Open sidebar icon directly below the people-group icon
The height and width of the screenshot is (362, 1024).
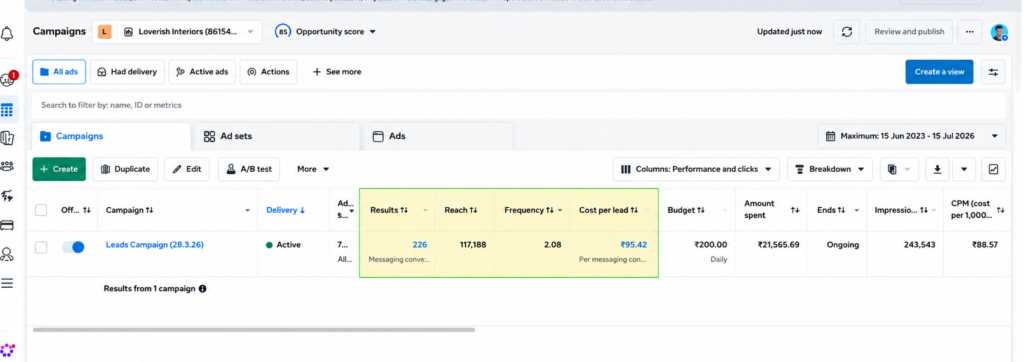tap(7, 195)
